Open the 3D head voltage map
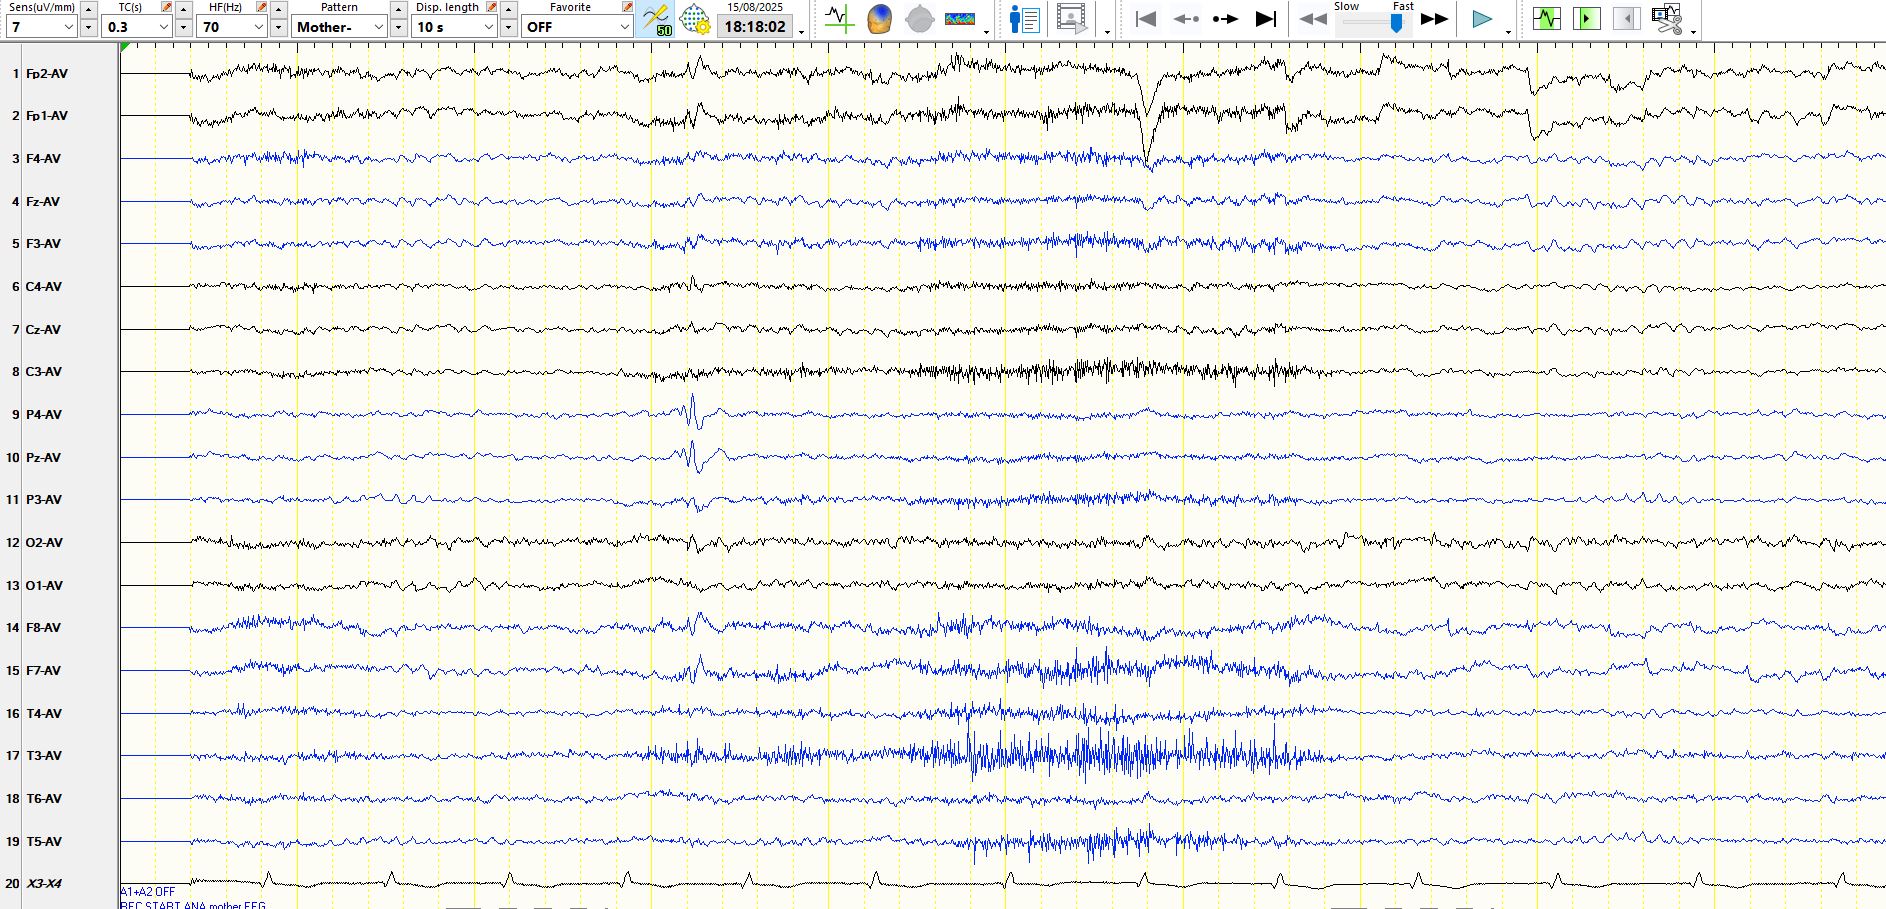 tap(879, 19)
